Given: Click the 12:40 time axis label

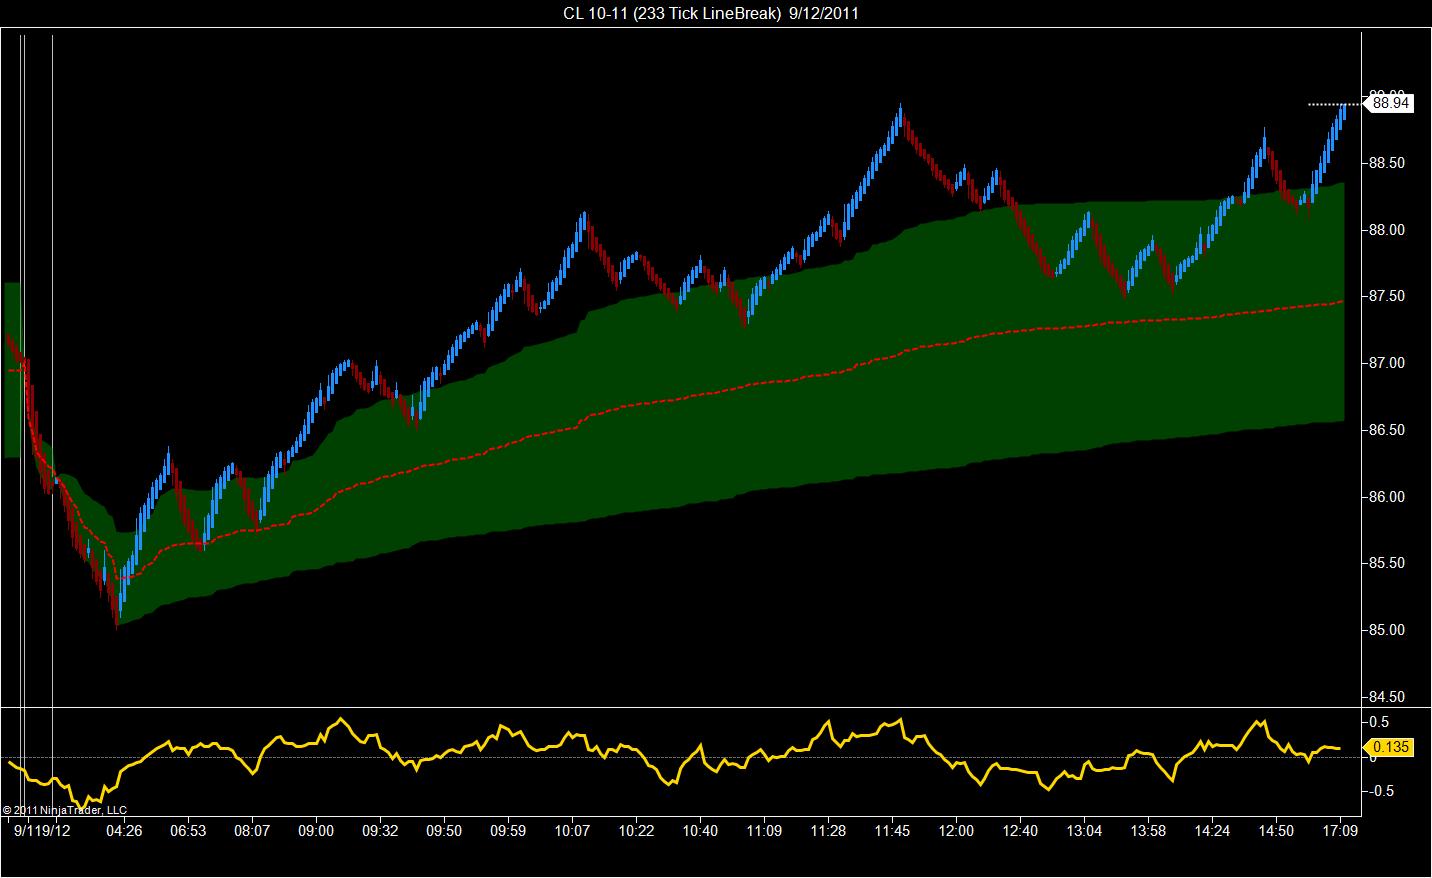Looking at the screenshot, I should (1020, 830).
